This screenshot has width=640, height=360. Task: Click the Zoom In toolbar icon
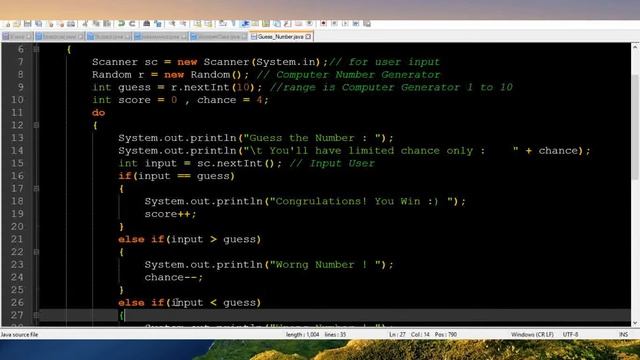[172, 24]
